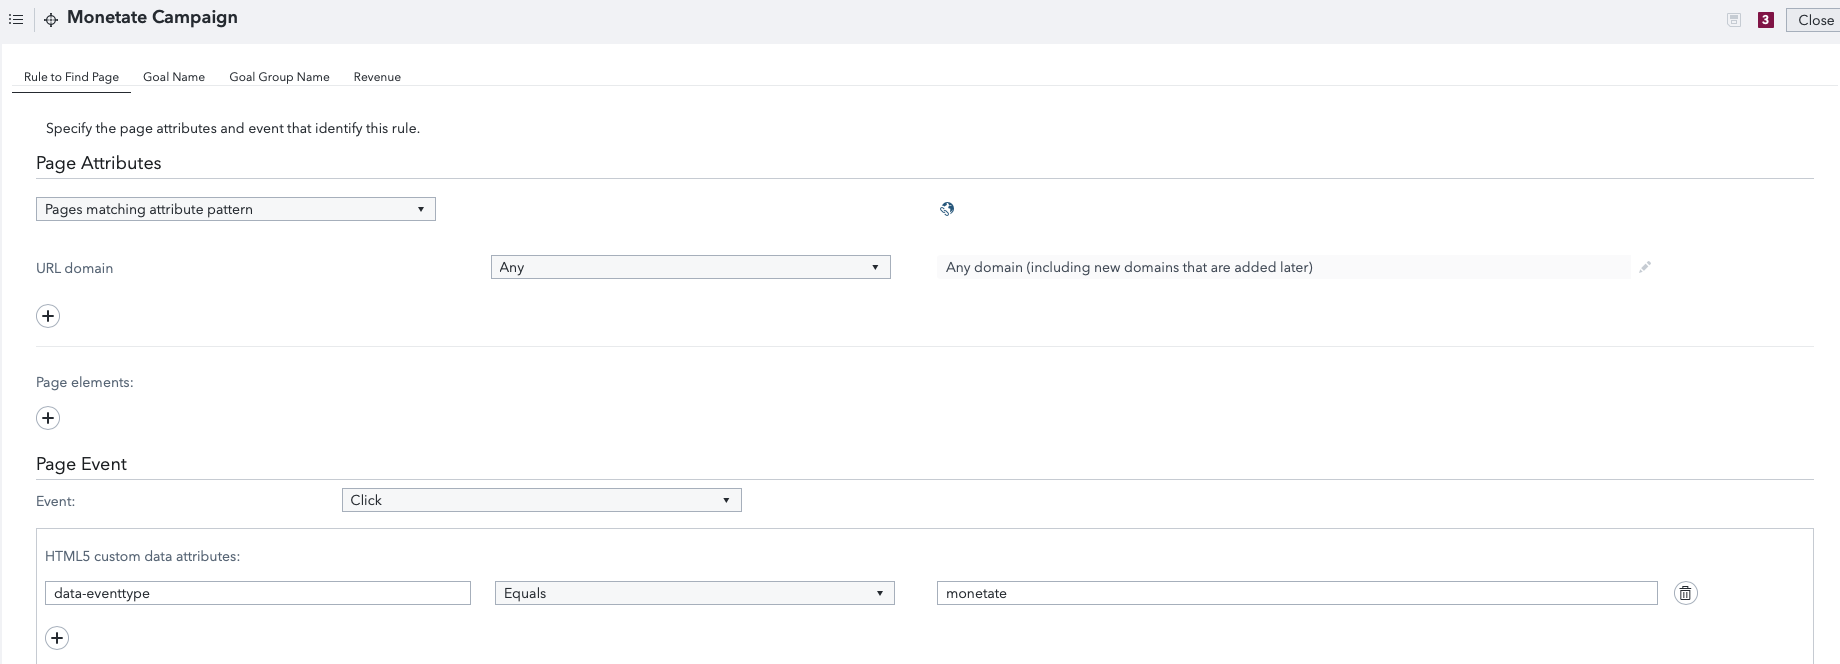The image size is (1840, 664).
Task: Open the Pages matching attribute pattern dropdown
Action: pos(235,209)
